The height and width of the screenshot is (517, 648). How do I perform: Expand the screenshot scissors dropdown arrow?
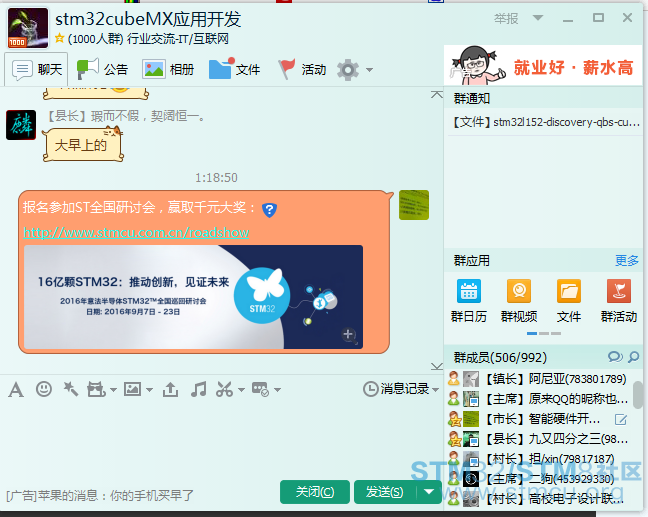(x=241, y=390)
